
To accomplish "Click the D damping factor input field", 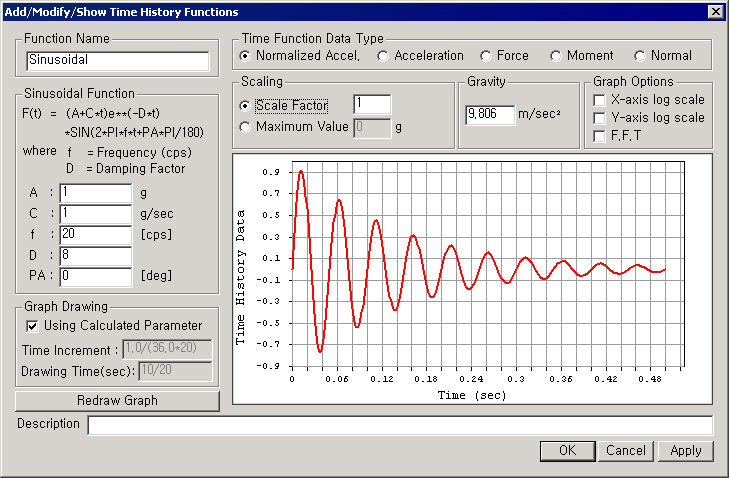I will [96, 256].
